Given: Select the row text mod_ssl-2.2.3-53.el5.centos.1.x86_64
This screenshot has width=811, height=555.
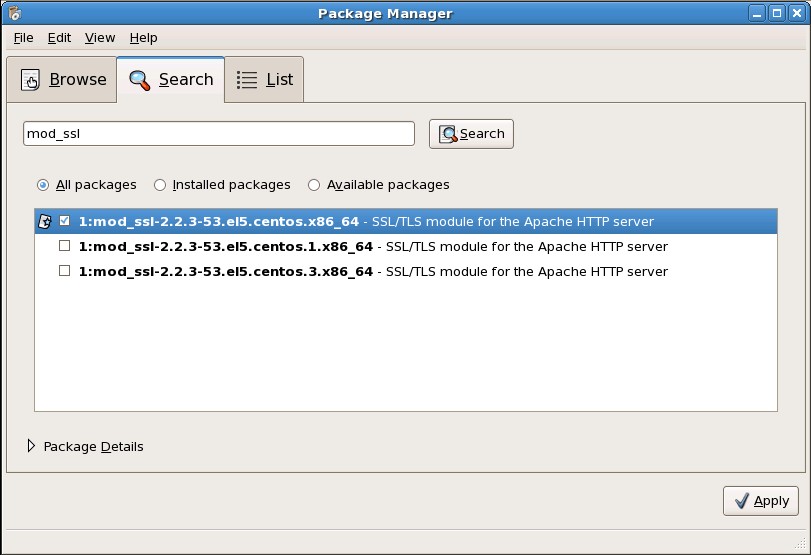Looking at the screenshot, I should 226,246.
